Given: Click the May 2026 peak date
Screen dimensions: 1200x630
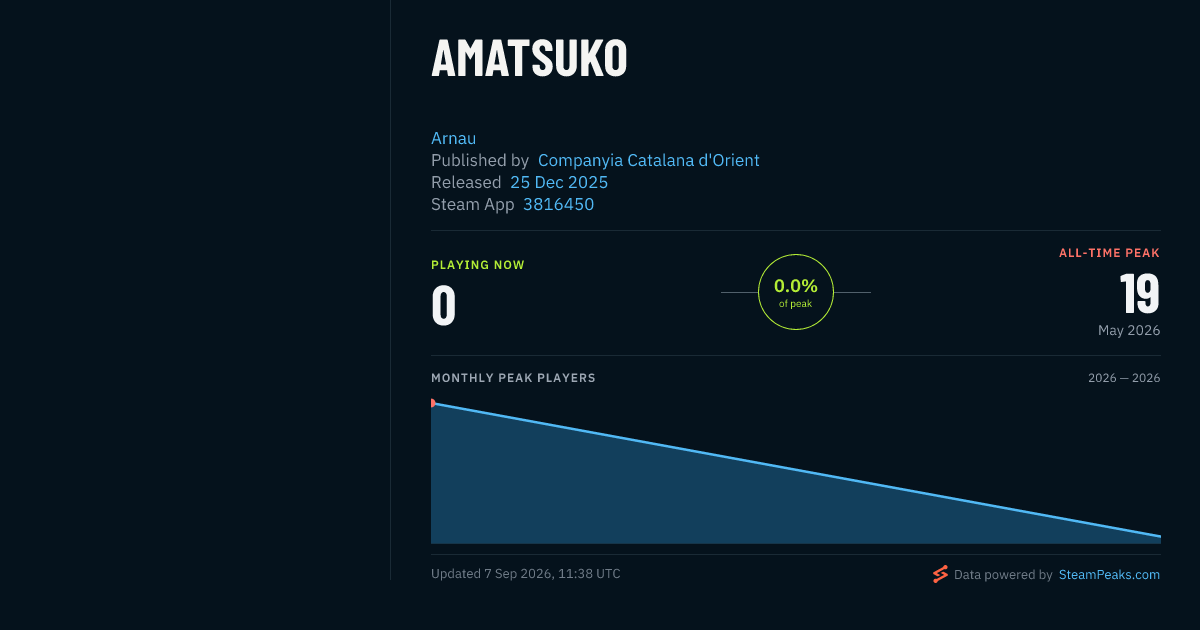Looking at the screenshot, I should coord(1129,330).
